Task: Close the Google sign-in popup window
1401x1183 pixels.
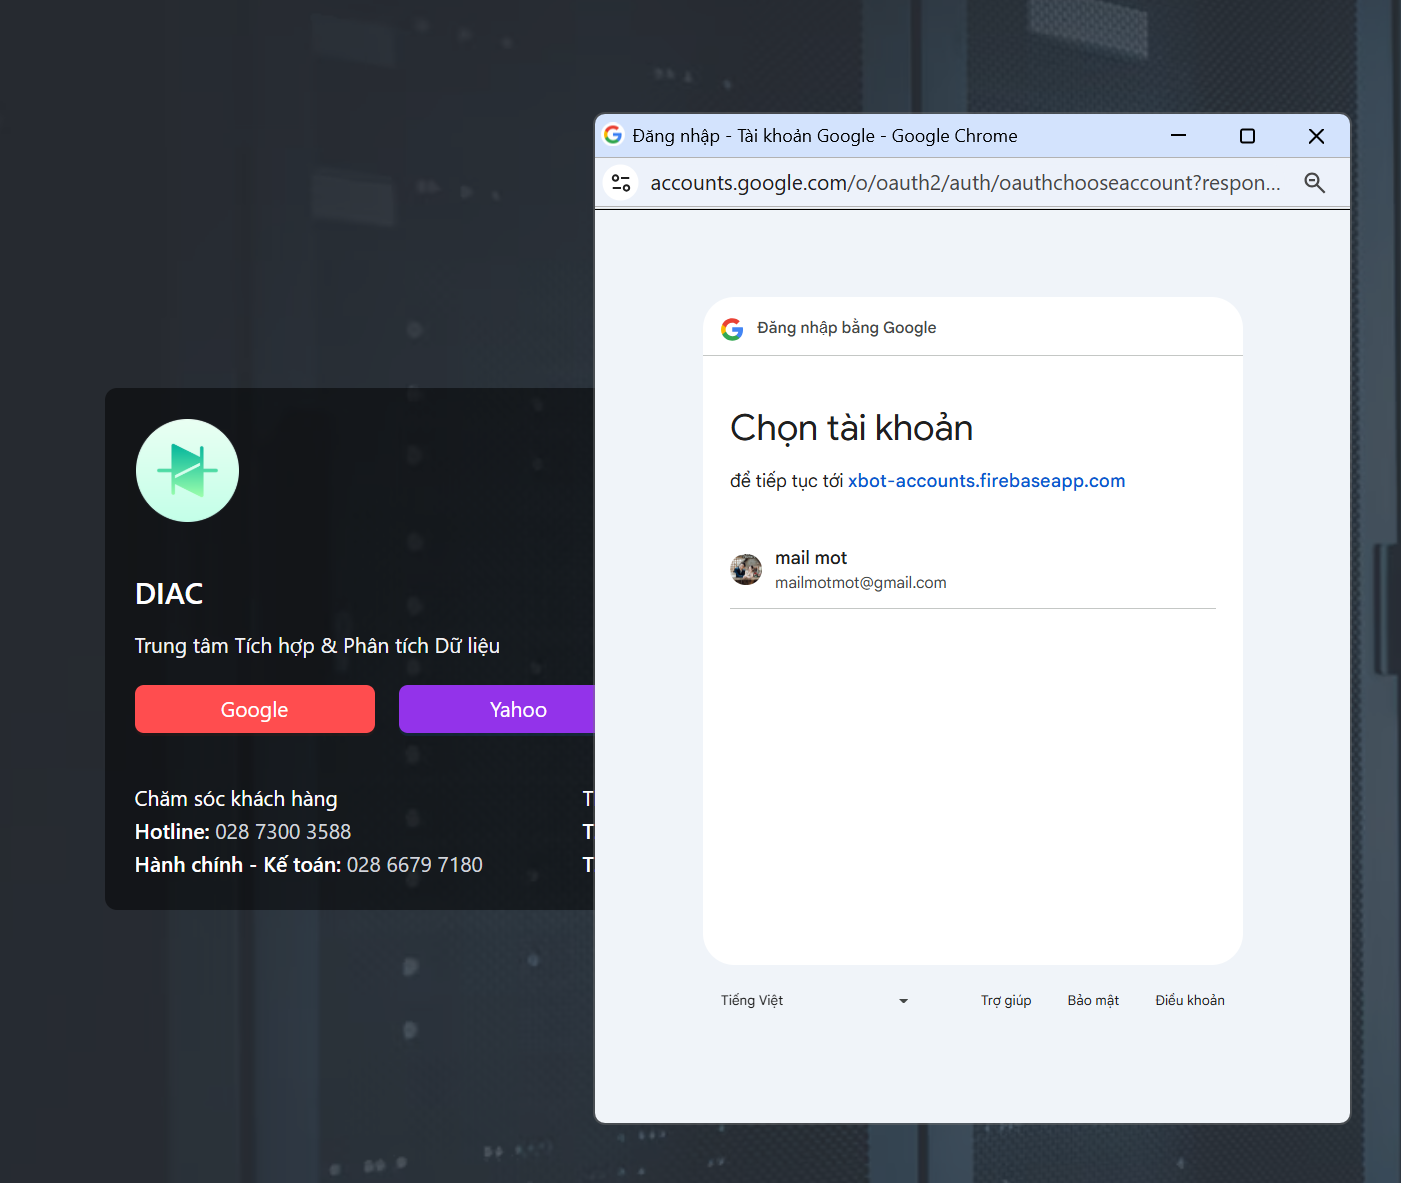Action: [x=1316, y=136]
